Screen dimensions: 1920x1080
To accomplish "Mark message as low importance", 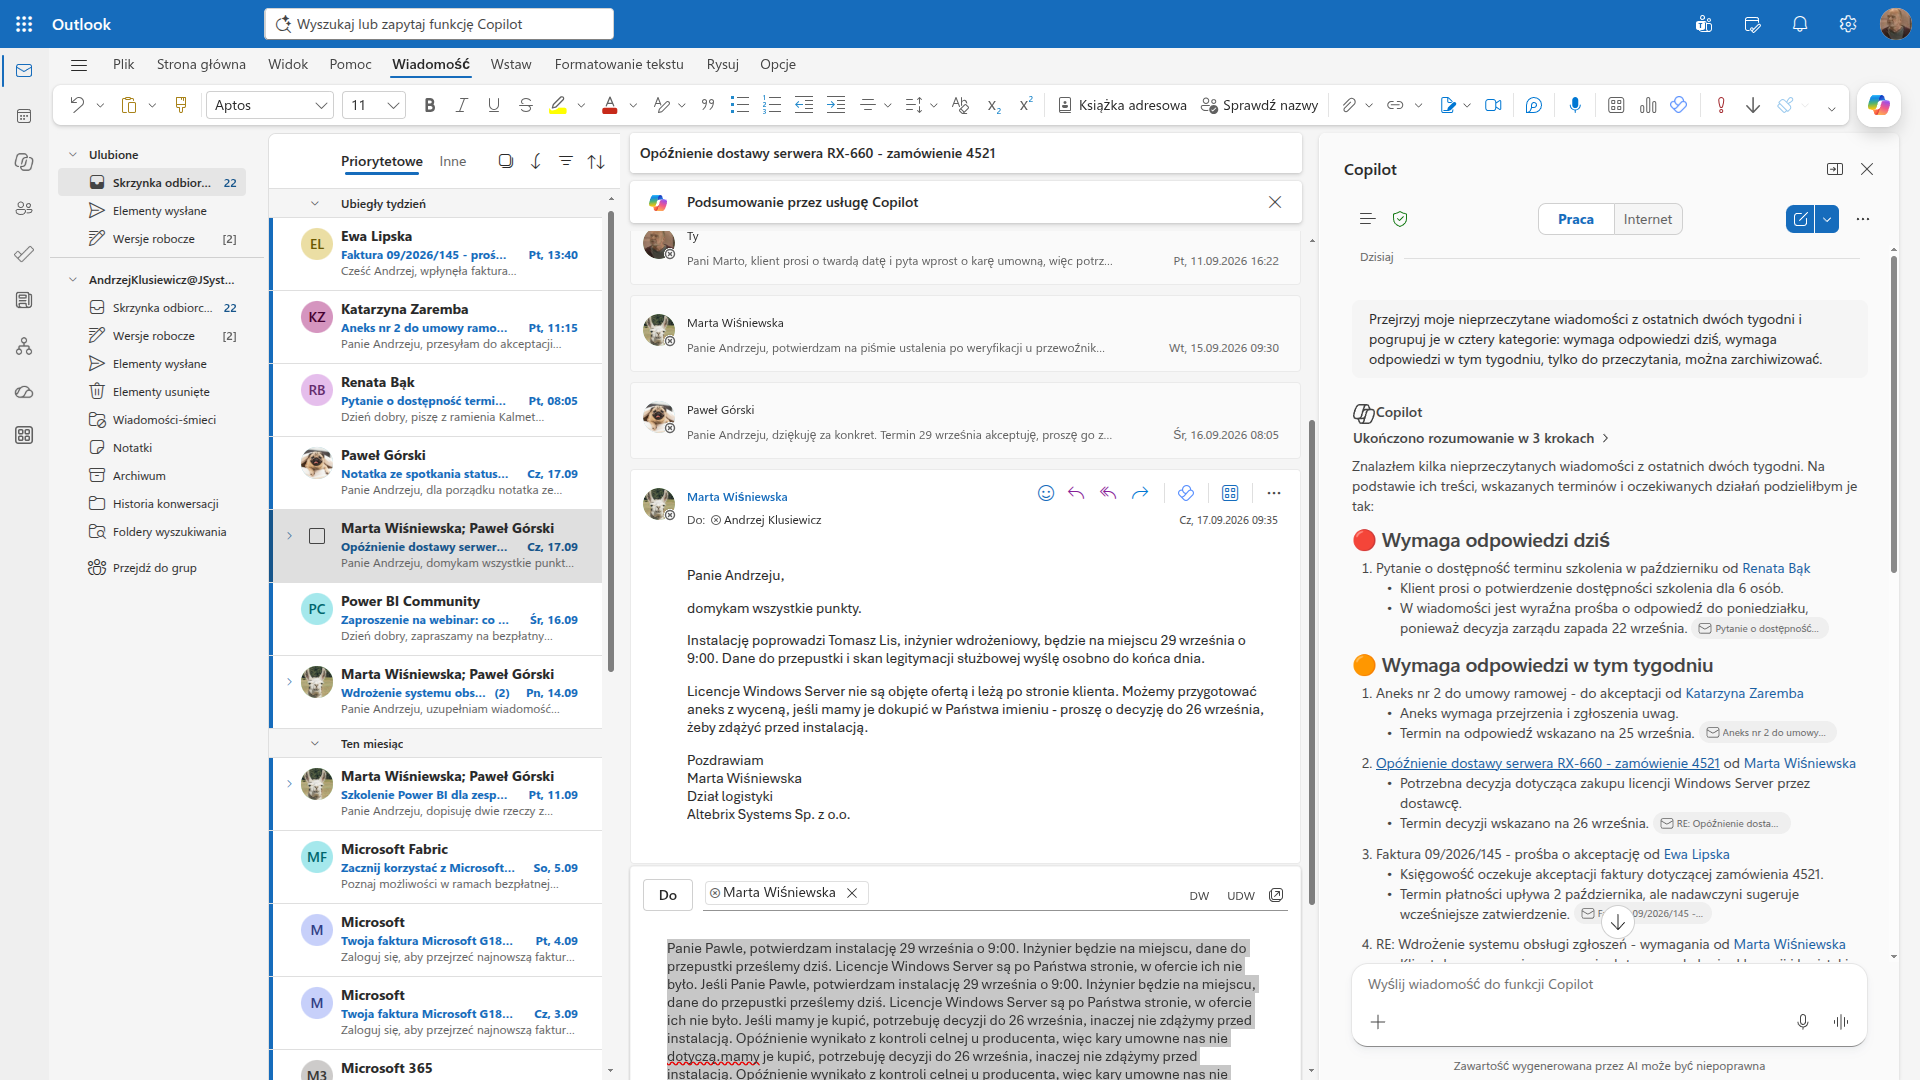I will coord(1753,105).
